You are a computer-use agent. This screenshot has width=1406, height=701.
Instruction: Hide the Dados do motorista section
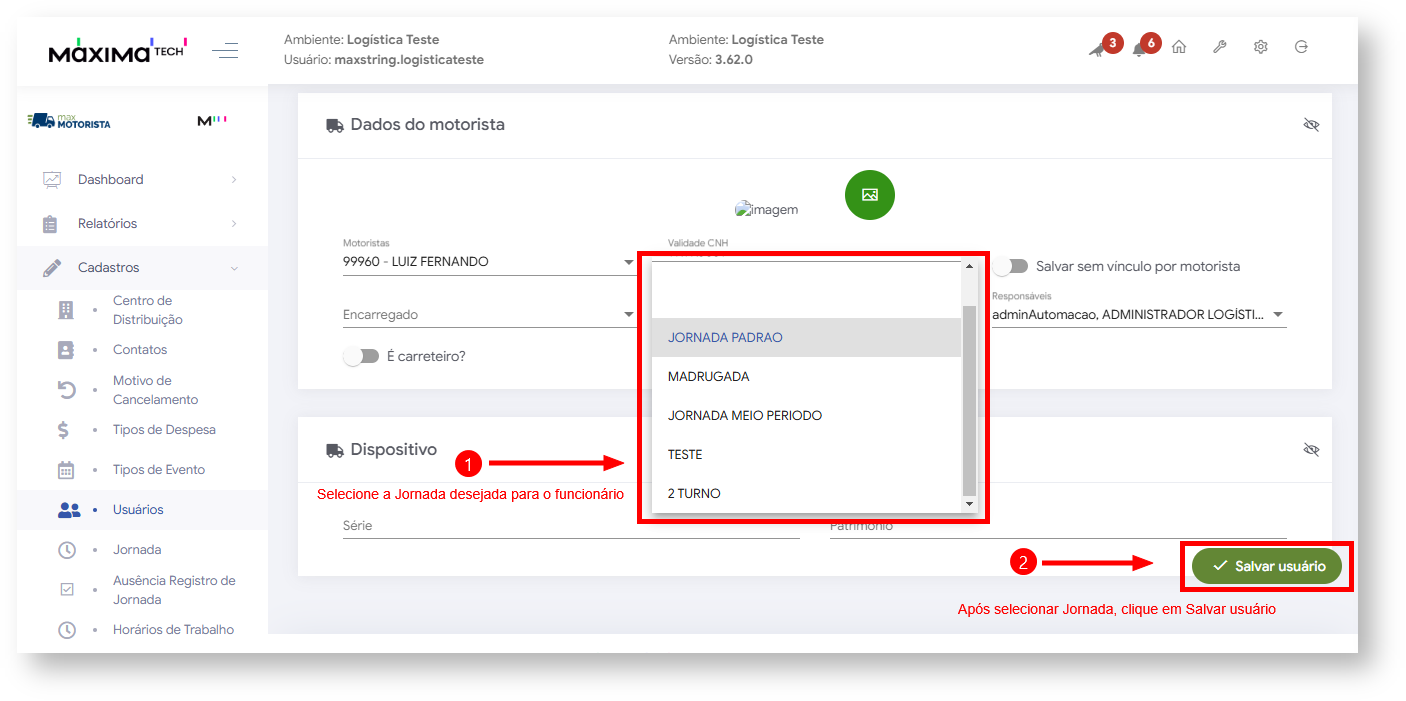click(x=1311, y=125)
